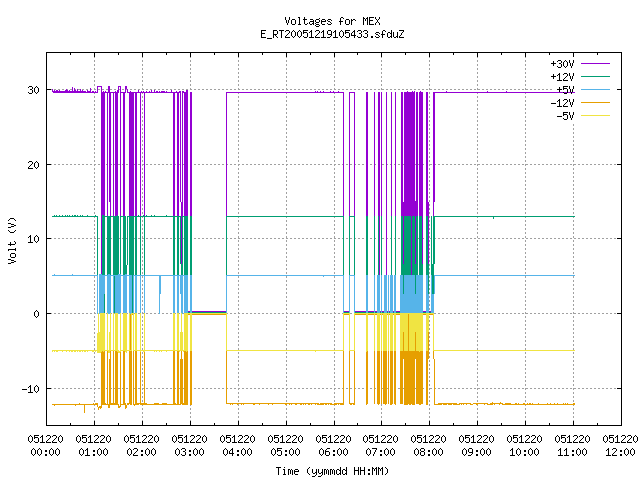Click the y-axis tick label 30
Viewport: 640px width, 480px height.
click(33, 90)
